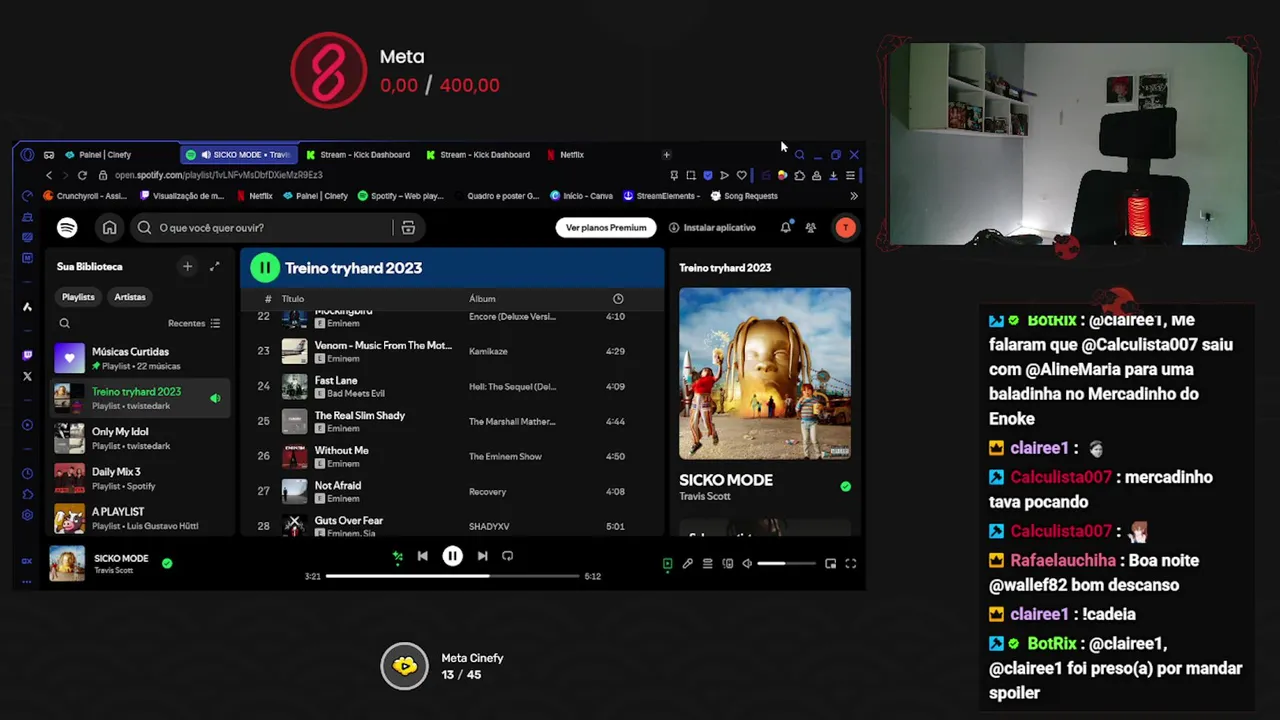The height and width of the screenshot is (720, 1280).
Task: Open the miniplayer
Action: tap(830, 564)
